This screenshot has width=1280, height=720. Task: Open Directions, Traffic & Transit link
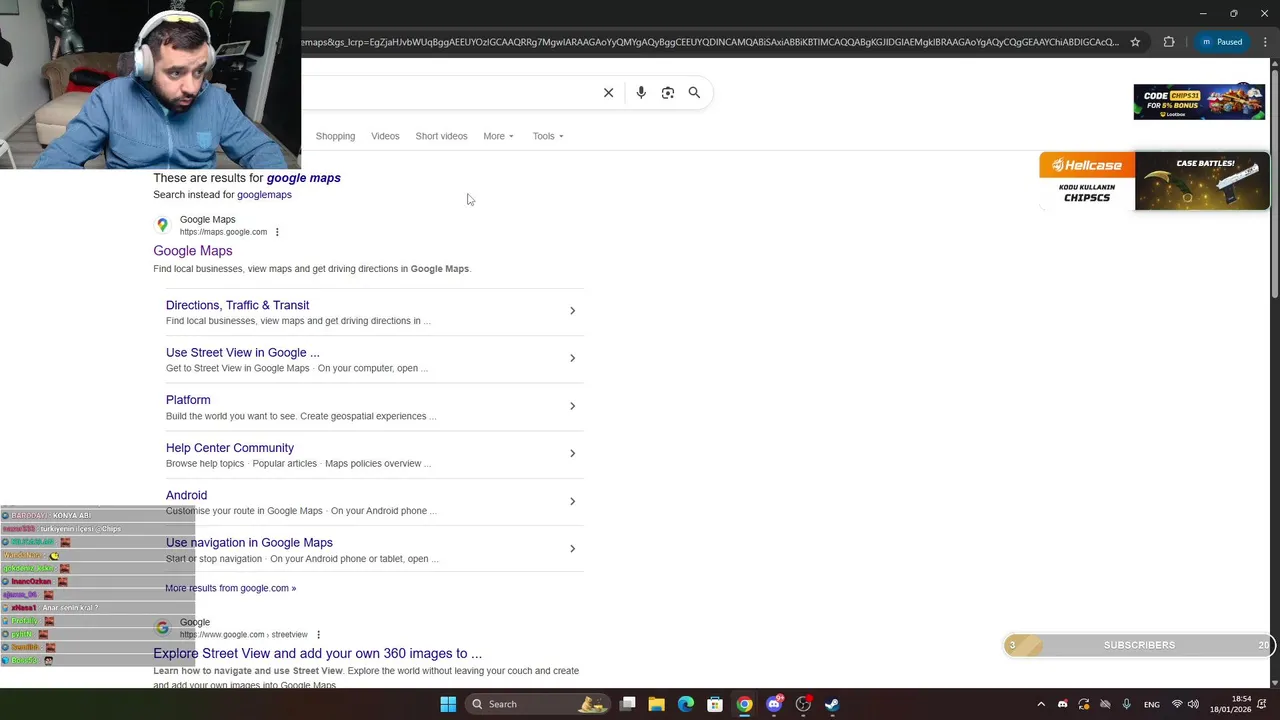coord(237,305)
